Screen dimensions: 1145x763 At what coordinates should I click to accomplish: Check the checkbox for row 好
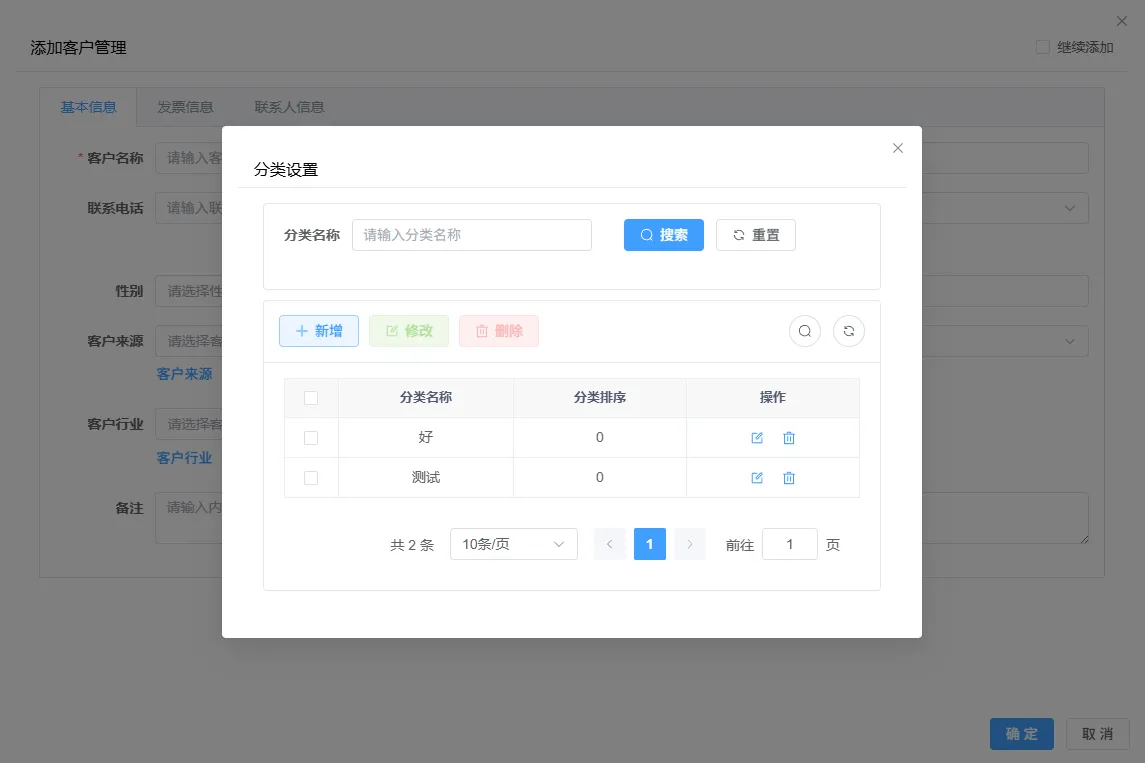pos(311,438)
